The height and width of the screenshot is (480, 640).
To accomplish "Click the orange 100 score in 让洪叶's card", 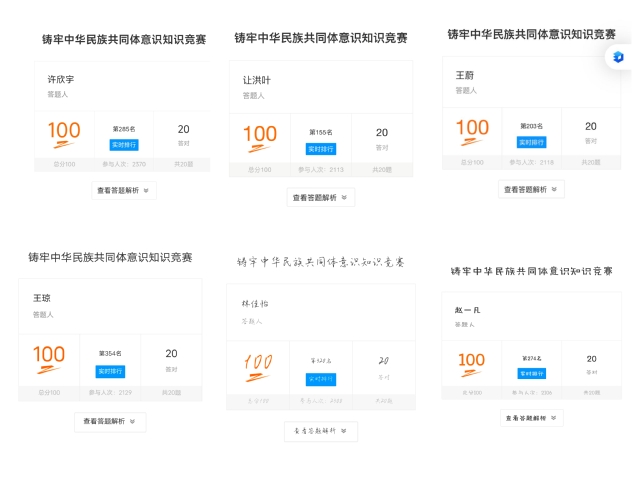I will tap(260, 135).
